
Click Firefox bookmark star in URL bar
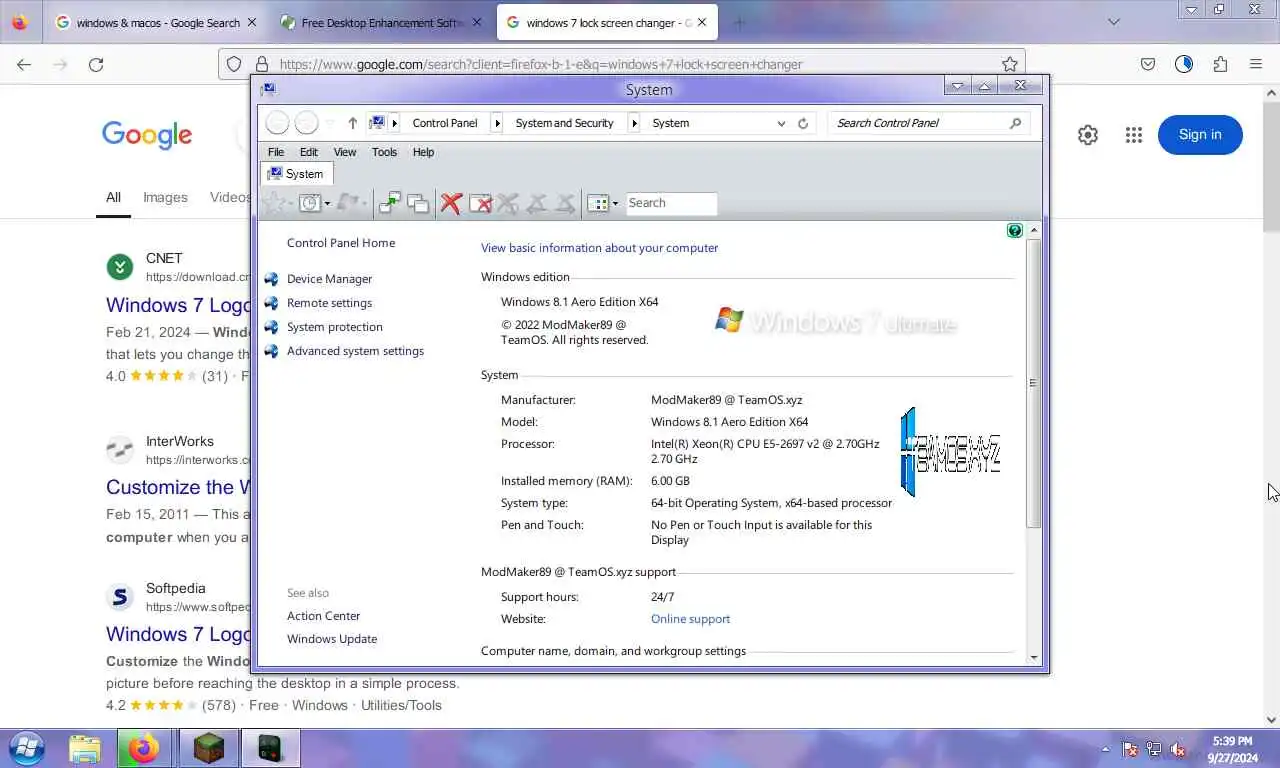tap(1010, 64)
